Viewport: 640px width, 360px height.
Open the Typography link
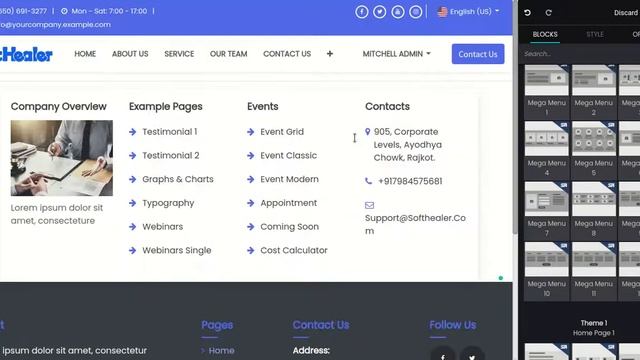168,203
